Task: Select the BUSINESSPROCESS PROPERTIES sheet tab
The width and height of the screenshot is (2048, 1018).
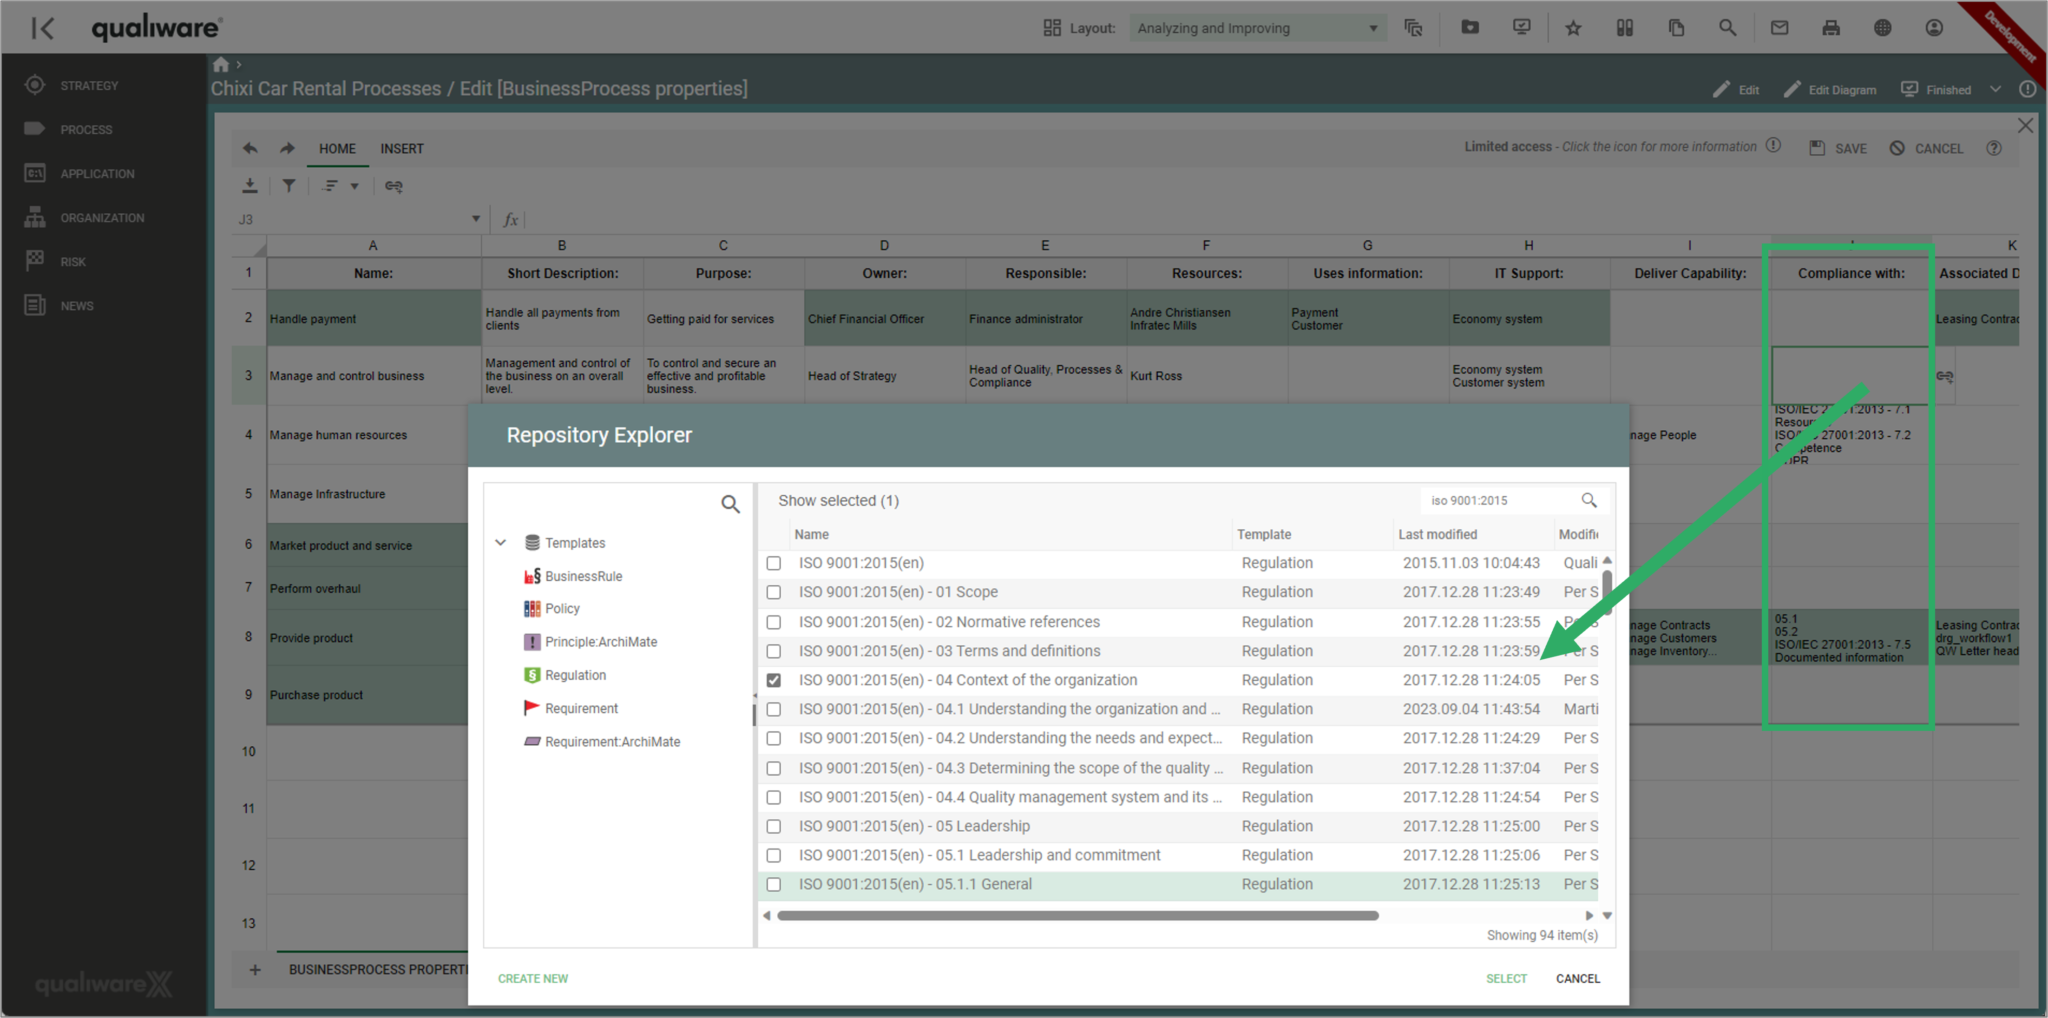Action: (x=378, y=969)
